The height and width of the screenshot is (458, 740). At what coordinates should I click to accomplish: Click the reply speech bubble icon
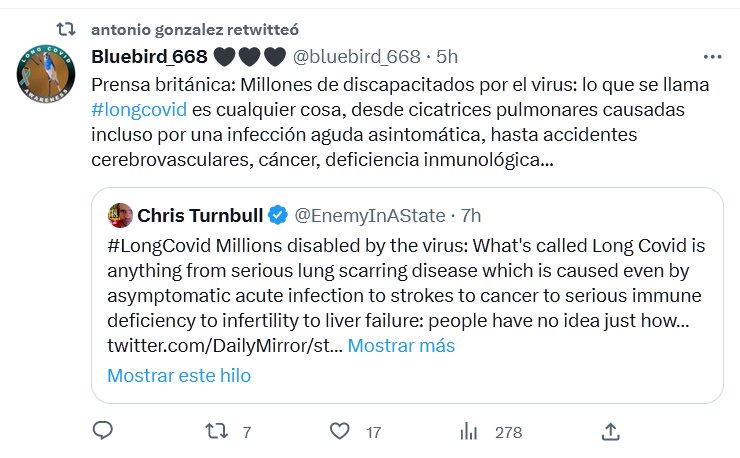point(101,432)
